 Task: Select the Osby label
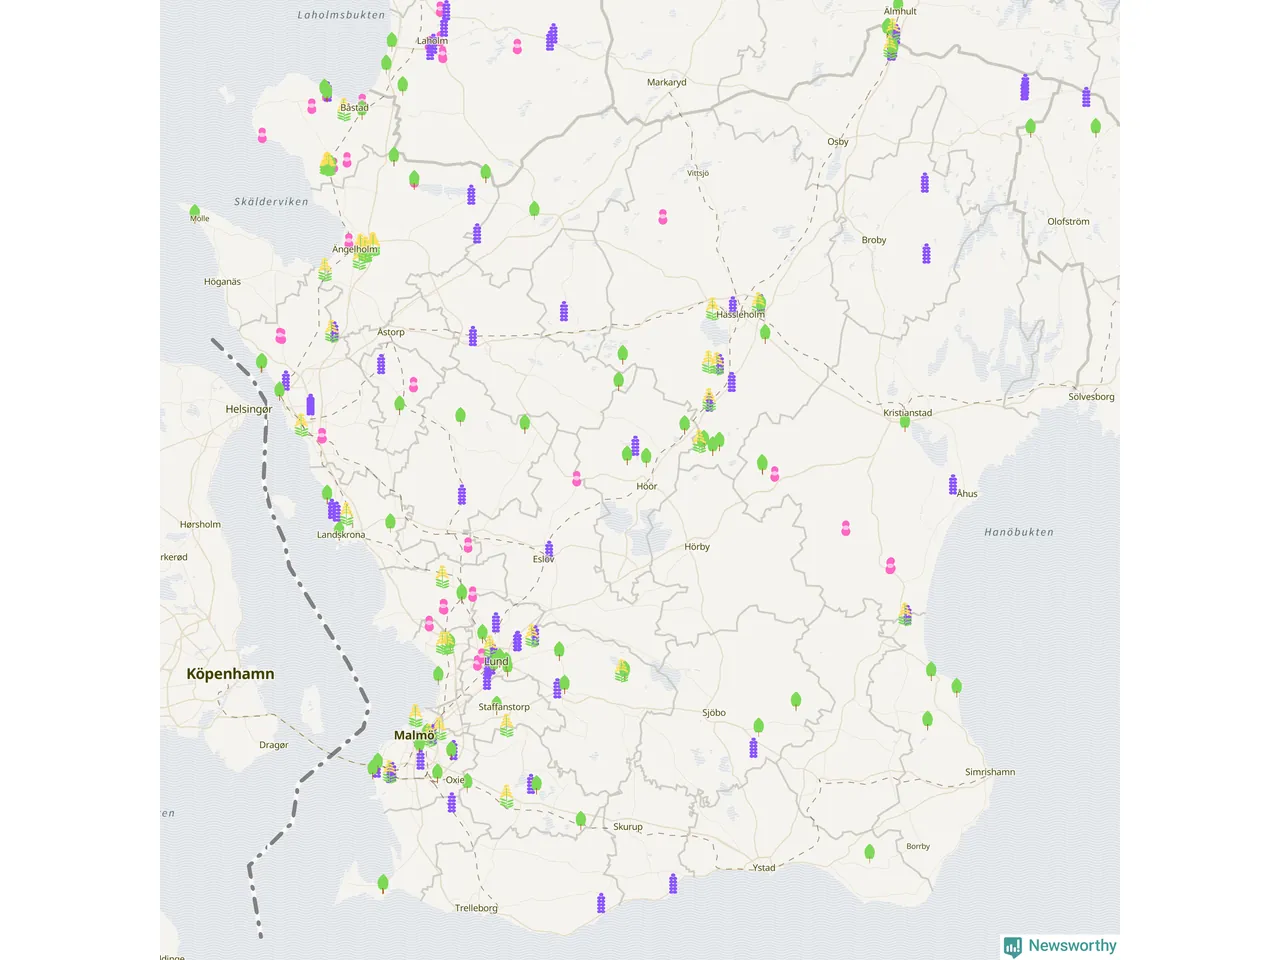tap(838, 142)
